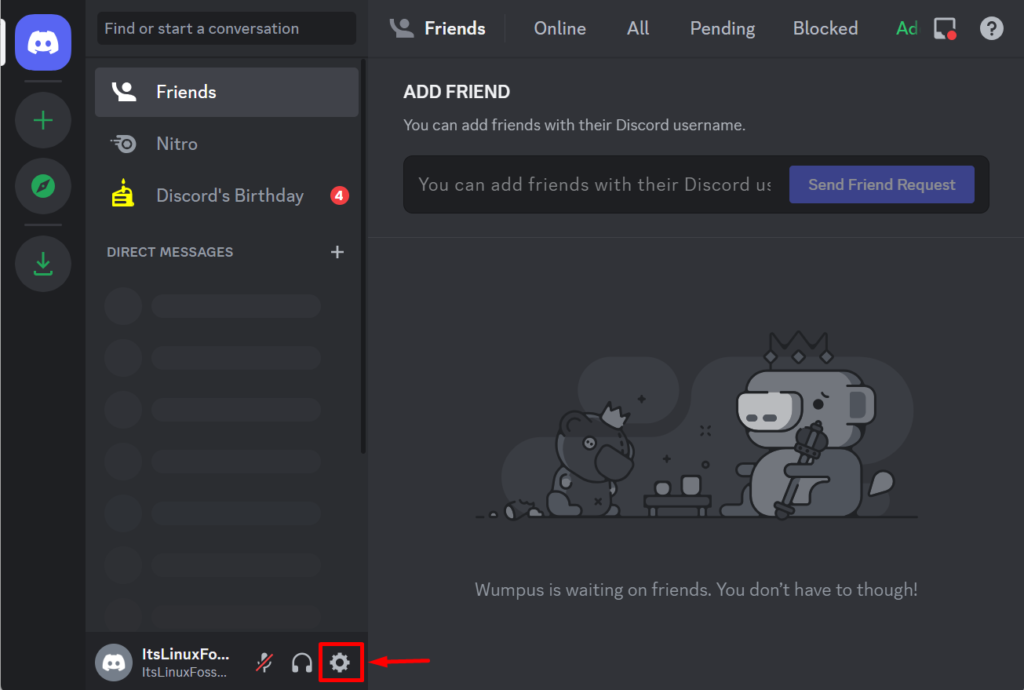Click the Discord's Birthday badge 4

point(340,196)
